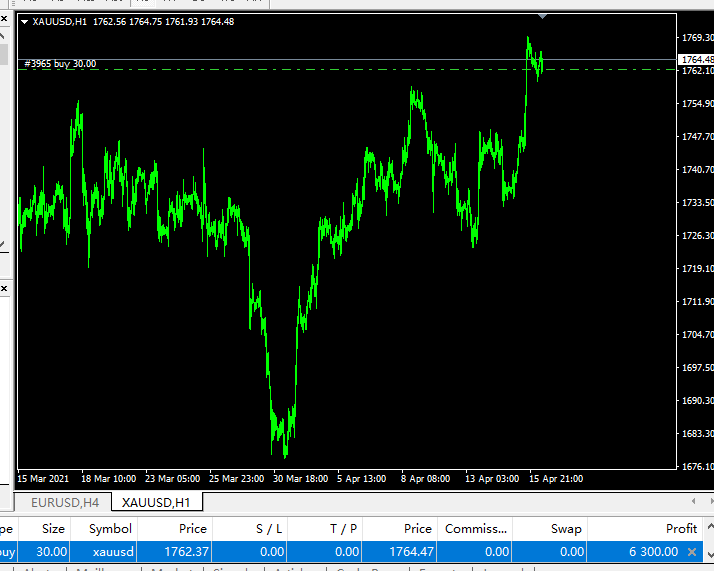Switch to the EURUSD,H4 chart tab

click(65, 503)
